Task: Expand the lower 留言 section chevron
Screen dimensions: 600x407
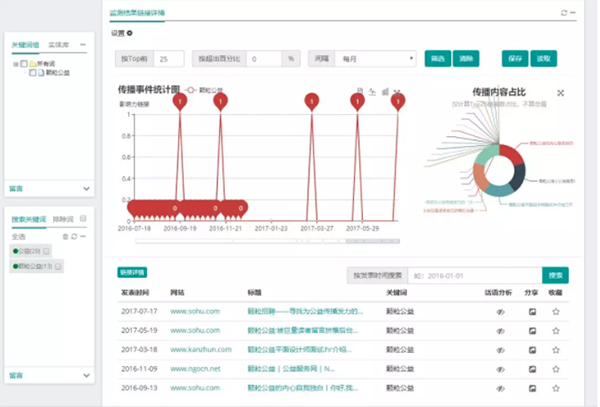Action: pos(86,376)
